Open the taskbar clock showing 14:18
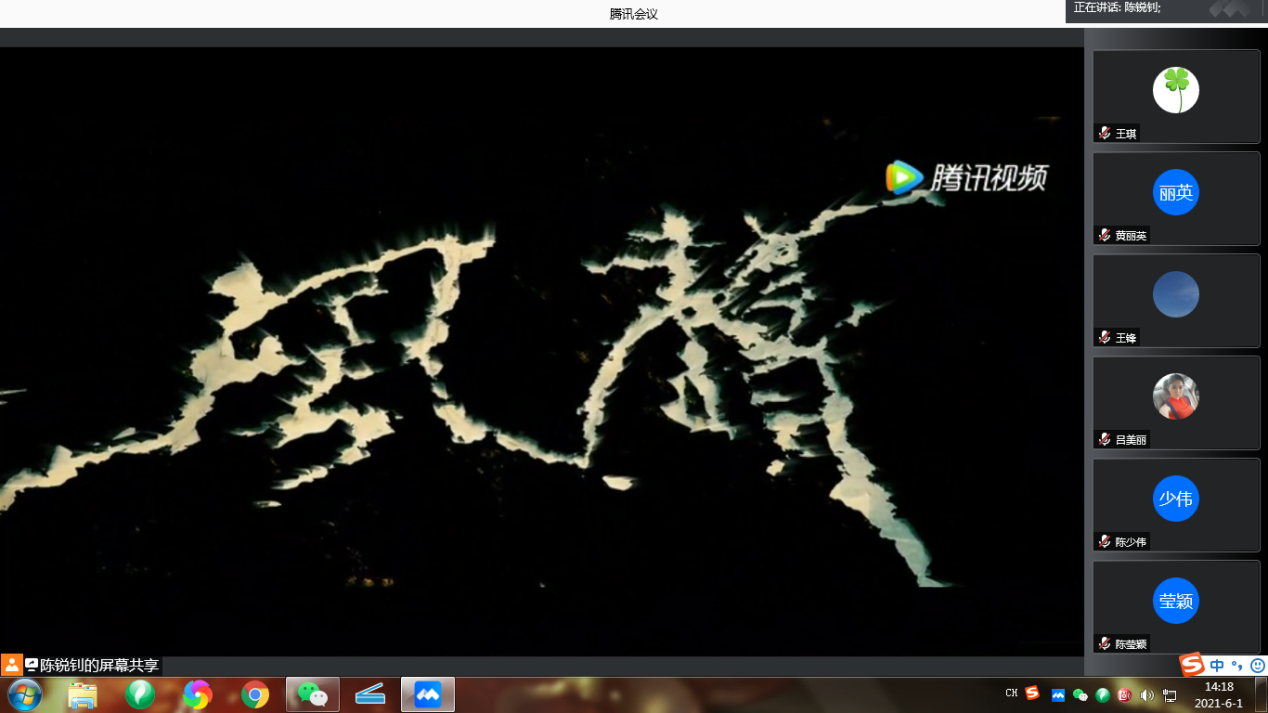Viewport: 1268px width, 713px height. click(1219, 695)
